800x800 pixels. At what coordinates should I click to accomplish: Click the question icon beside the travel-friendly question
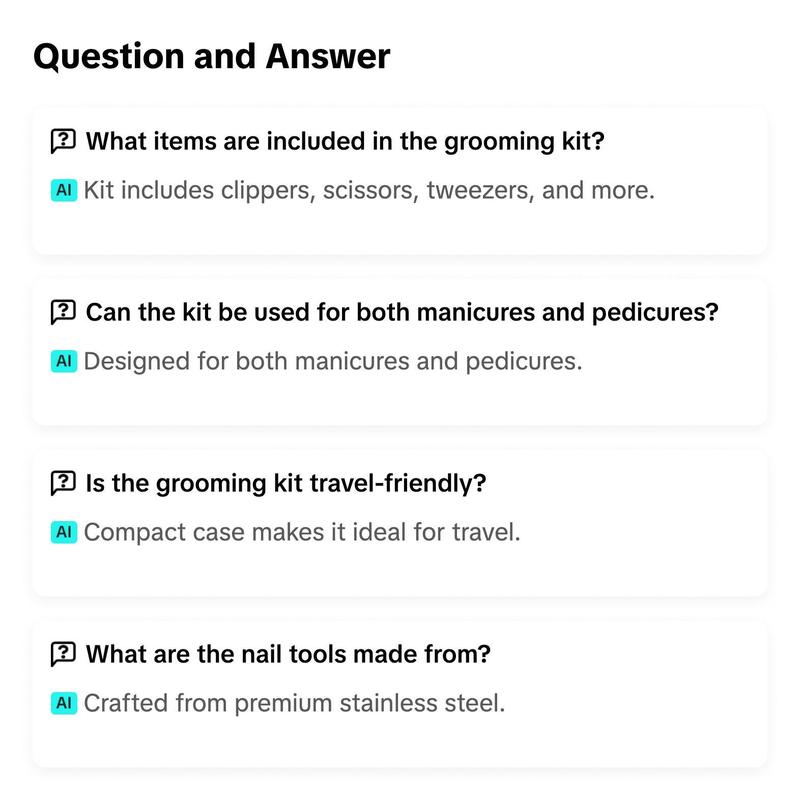[63, 483]
